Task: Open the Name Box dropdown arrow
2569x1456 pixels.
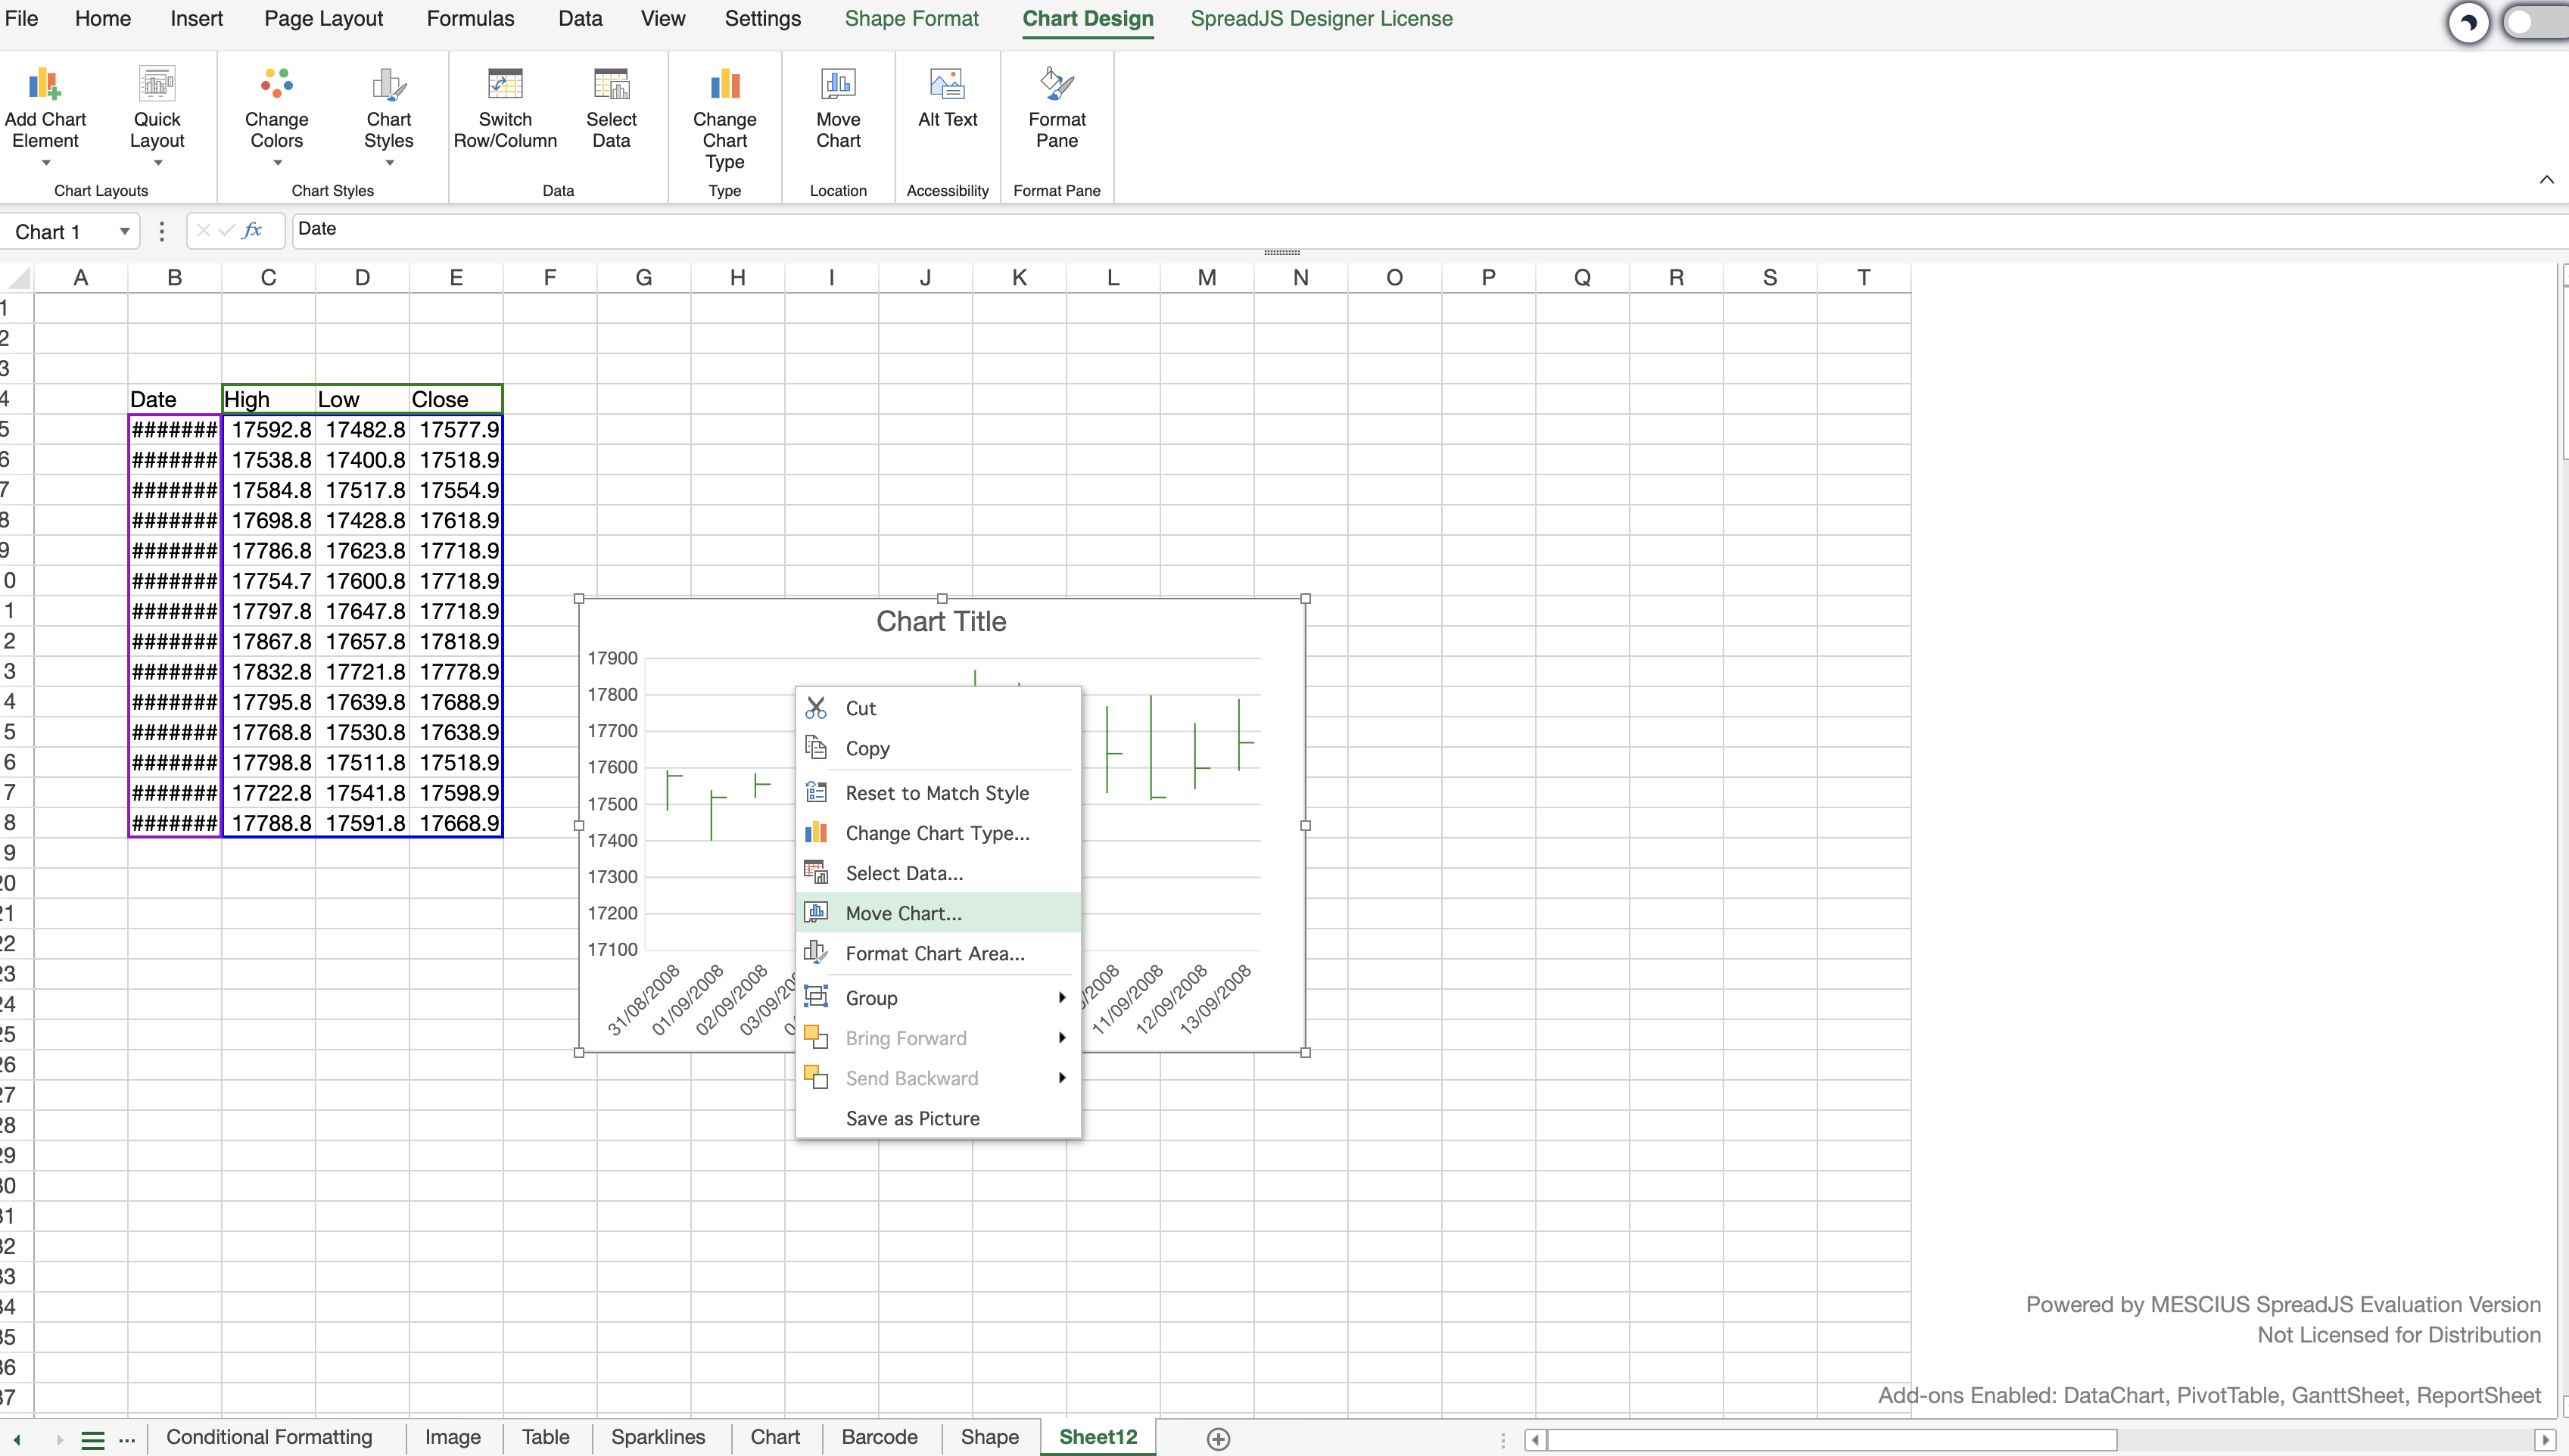Action: click(x=124, y=232)
